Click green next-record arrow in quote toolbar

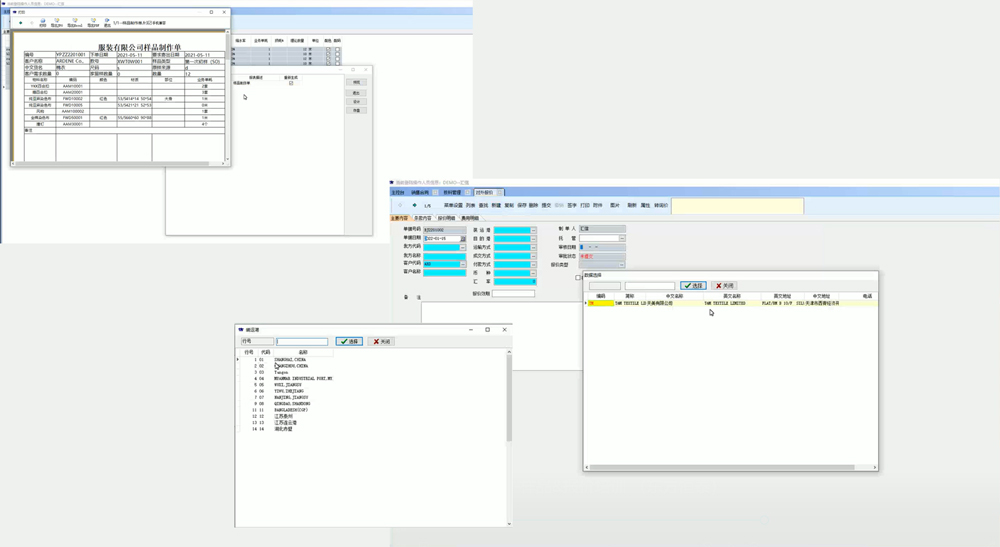(415, 205)
